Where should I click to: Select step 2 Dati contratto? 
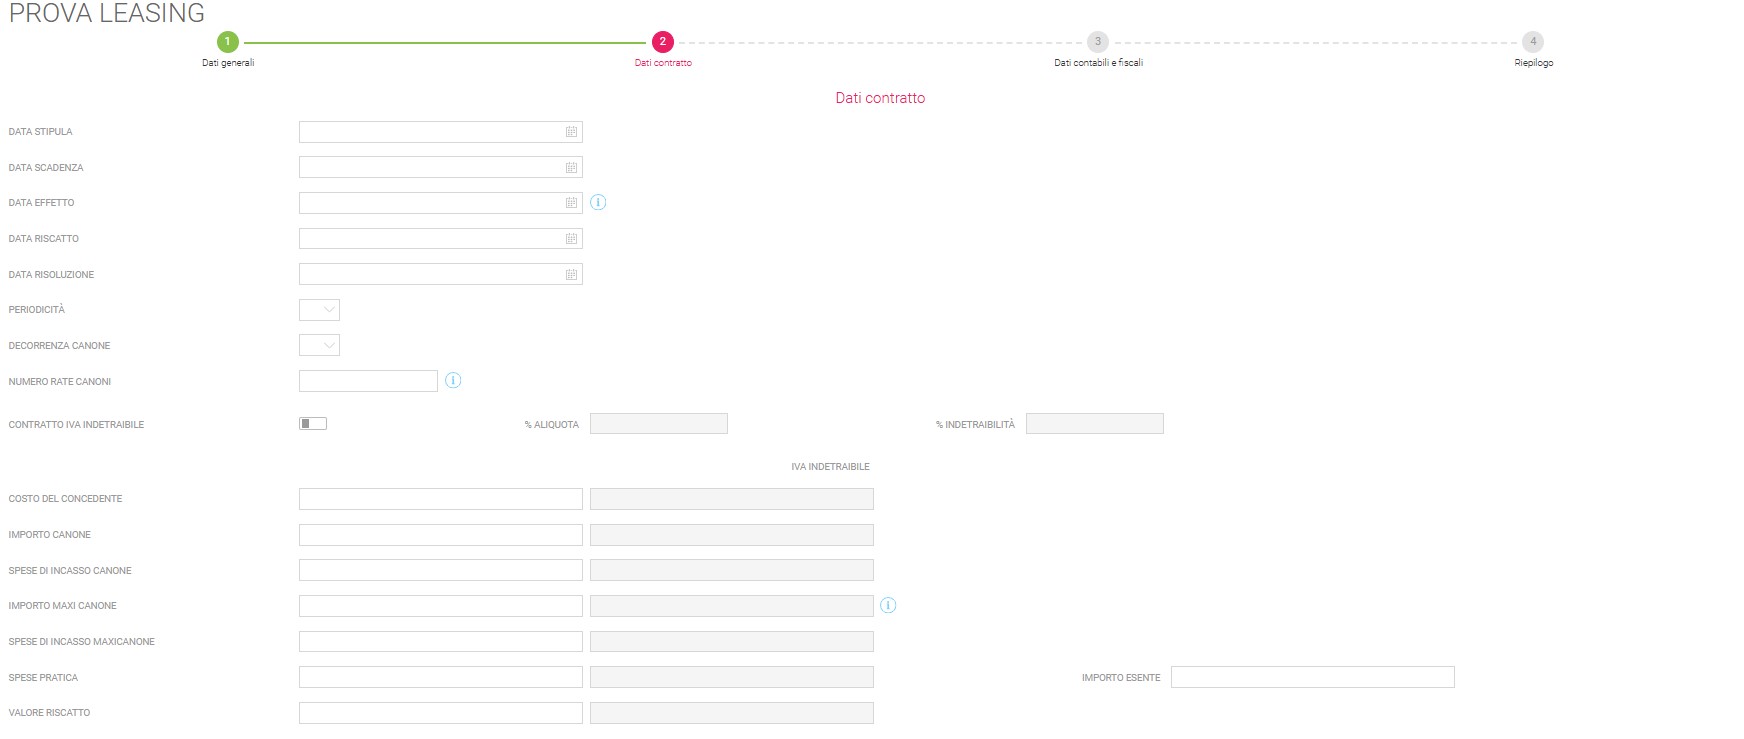662,42
